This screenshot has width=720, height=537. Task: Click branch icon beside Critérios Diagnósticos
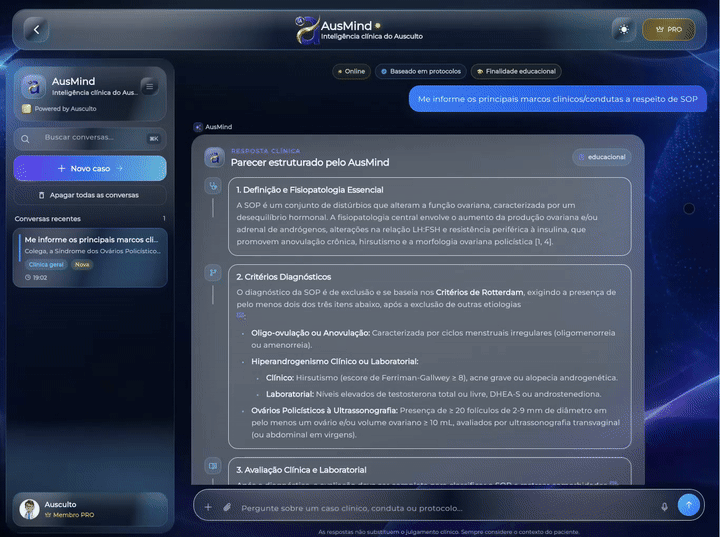(x=213, y=273)
